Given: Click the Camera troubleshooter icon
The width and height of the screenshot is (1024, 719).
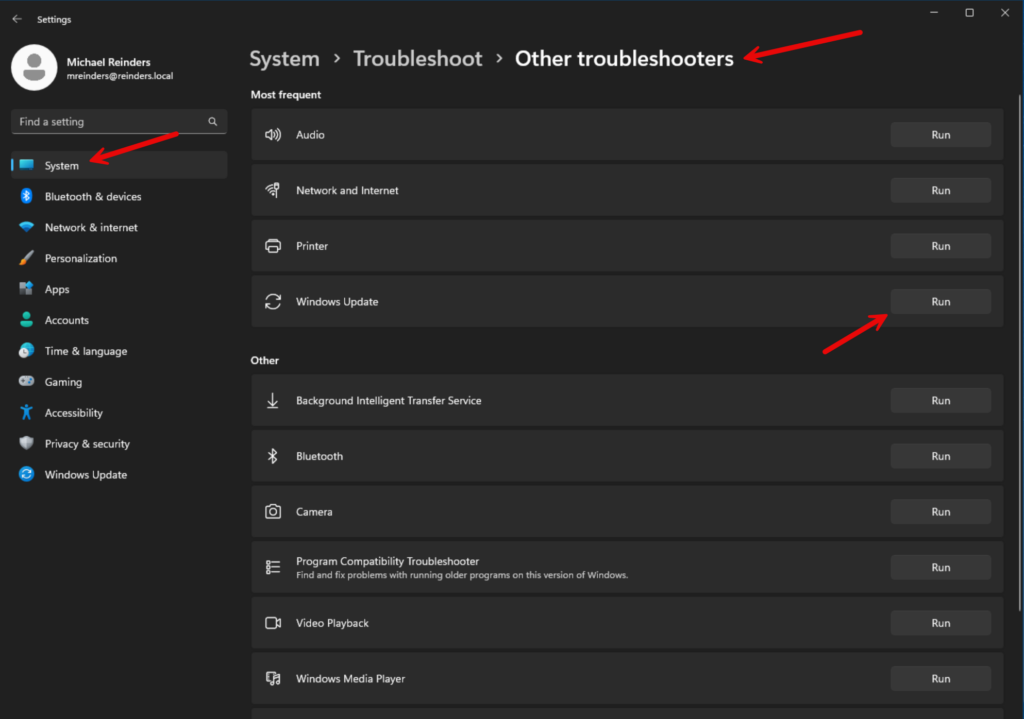Looking at the screenshot, I should point(273,511).
